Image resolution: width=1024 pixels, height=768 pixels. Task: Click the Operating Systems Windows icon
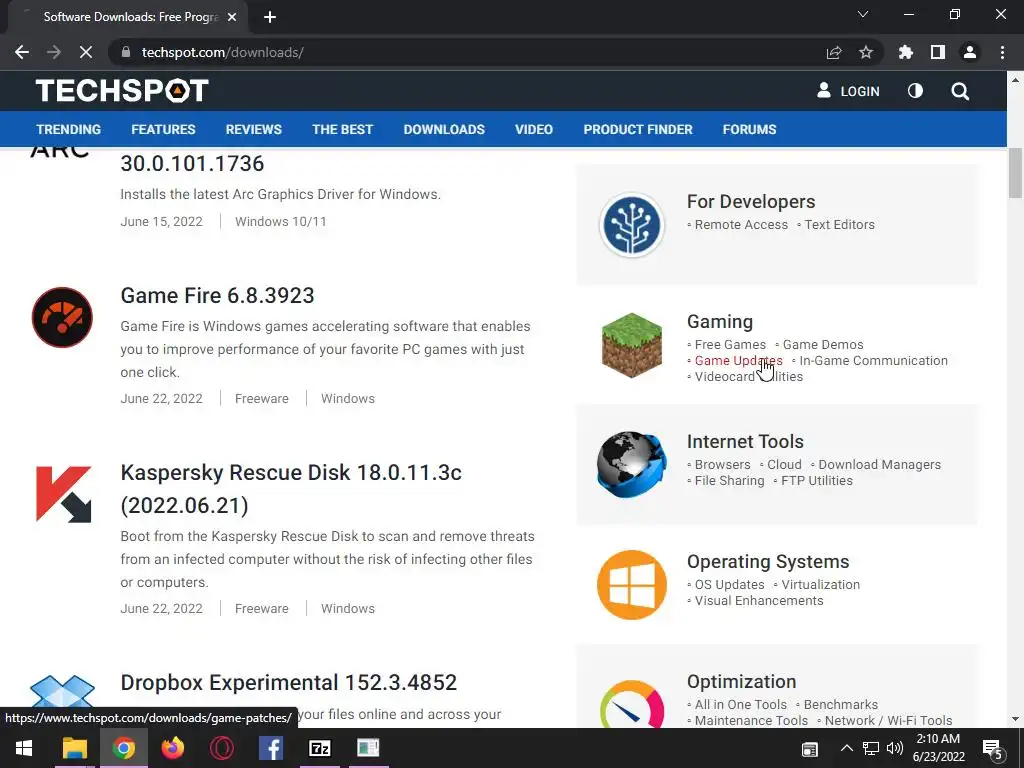(632, 584)
